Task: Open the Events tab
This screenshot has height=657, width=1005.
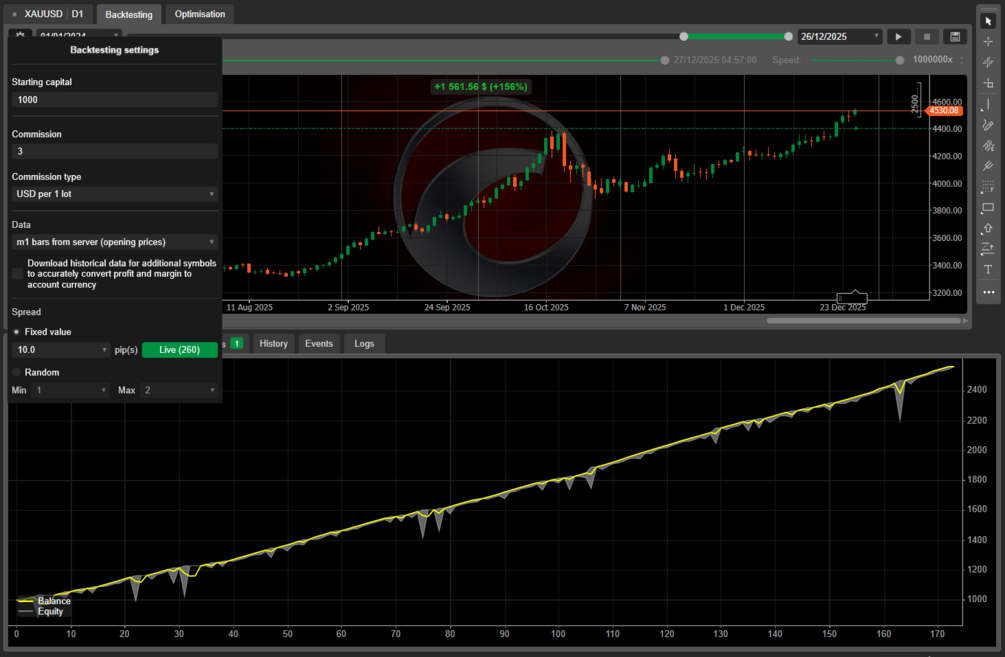Action: point(319,344)
